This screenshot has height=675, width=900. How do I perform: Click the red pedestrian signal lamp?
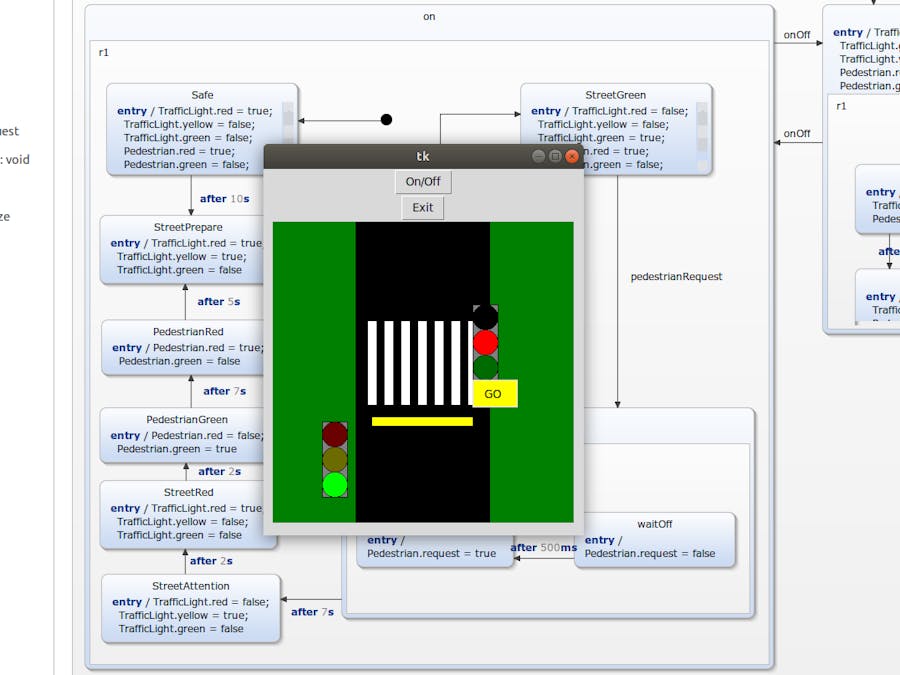point(486,343)
